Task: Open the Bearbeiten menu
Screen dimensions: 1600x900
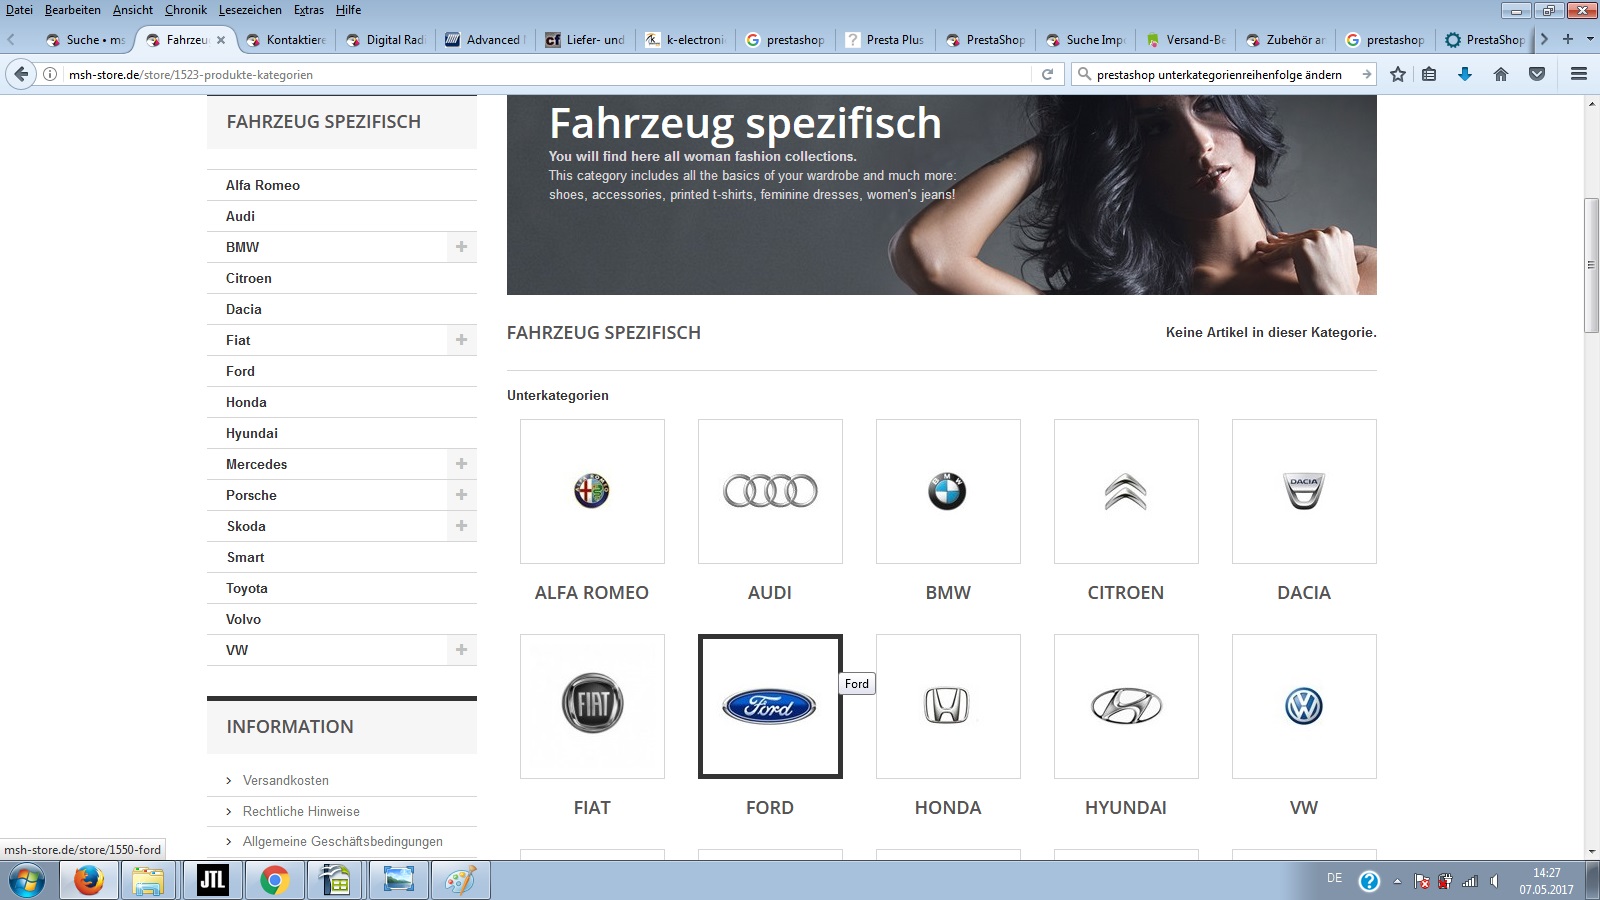Action: point(73,10)
